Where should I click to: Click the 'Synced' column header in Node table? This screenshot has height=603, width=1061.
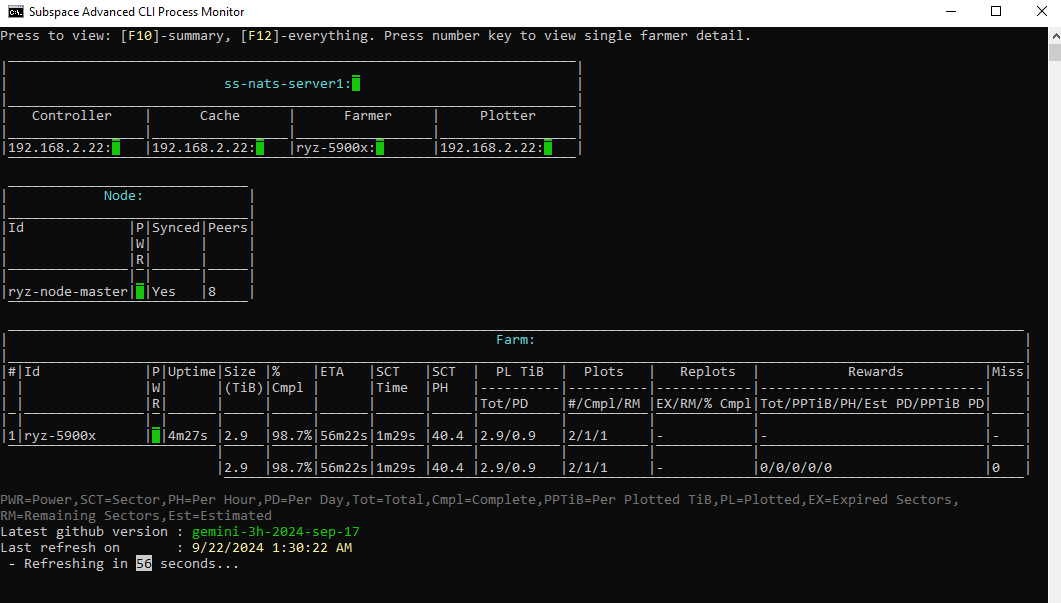point(176,228)
